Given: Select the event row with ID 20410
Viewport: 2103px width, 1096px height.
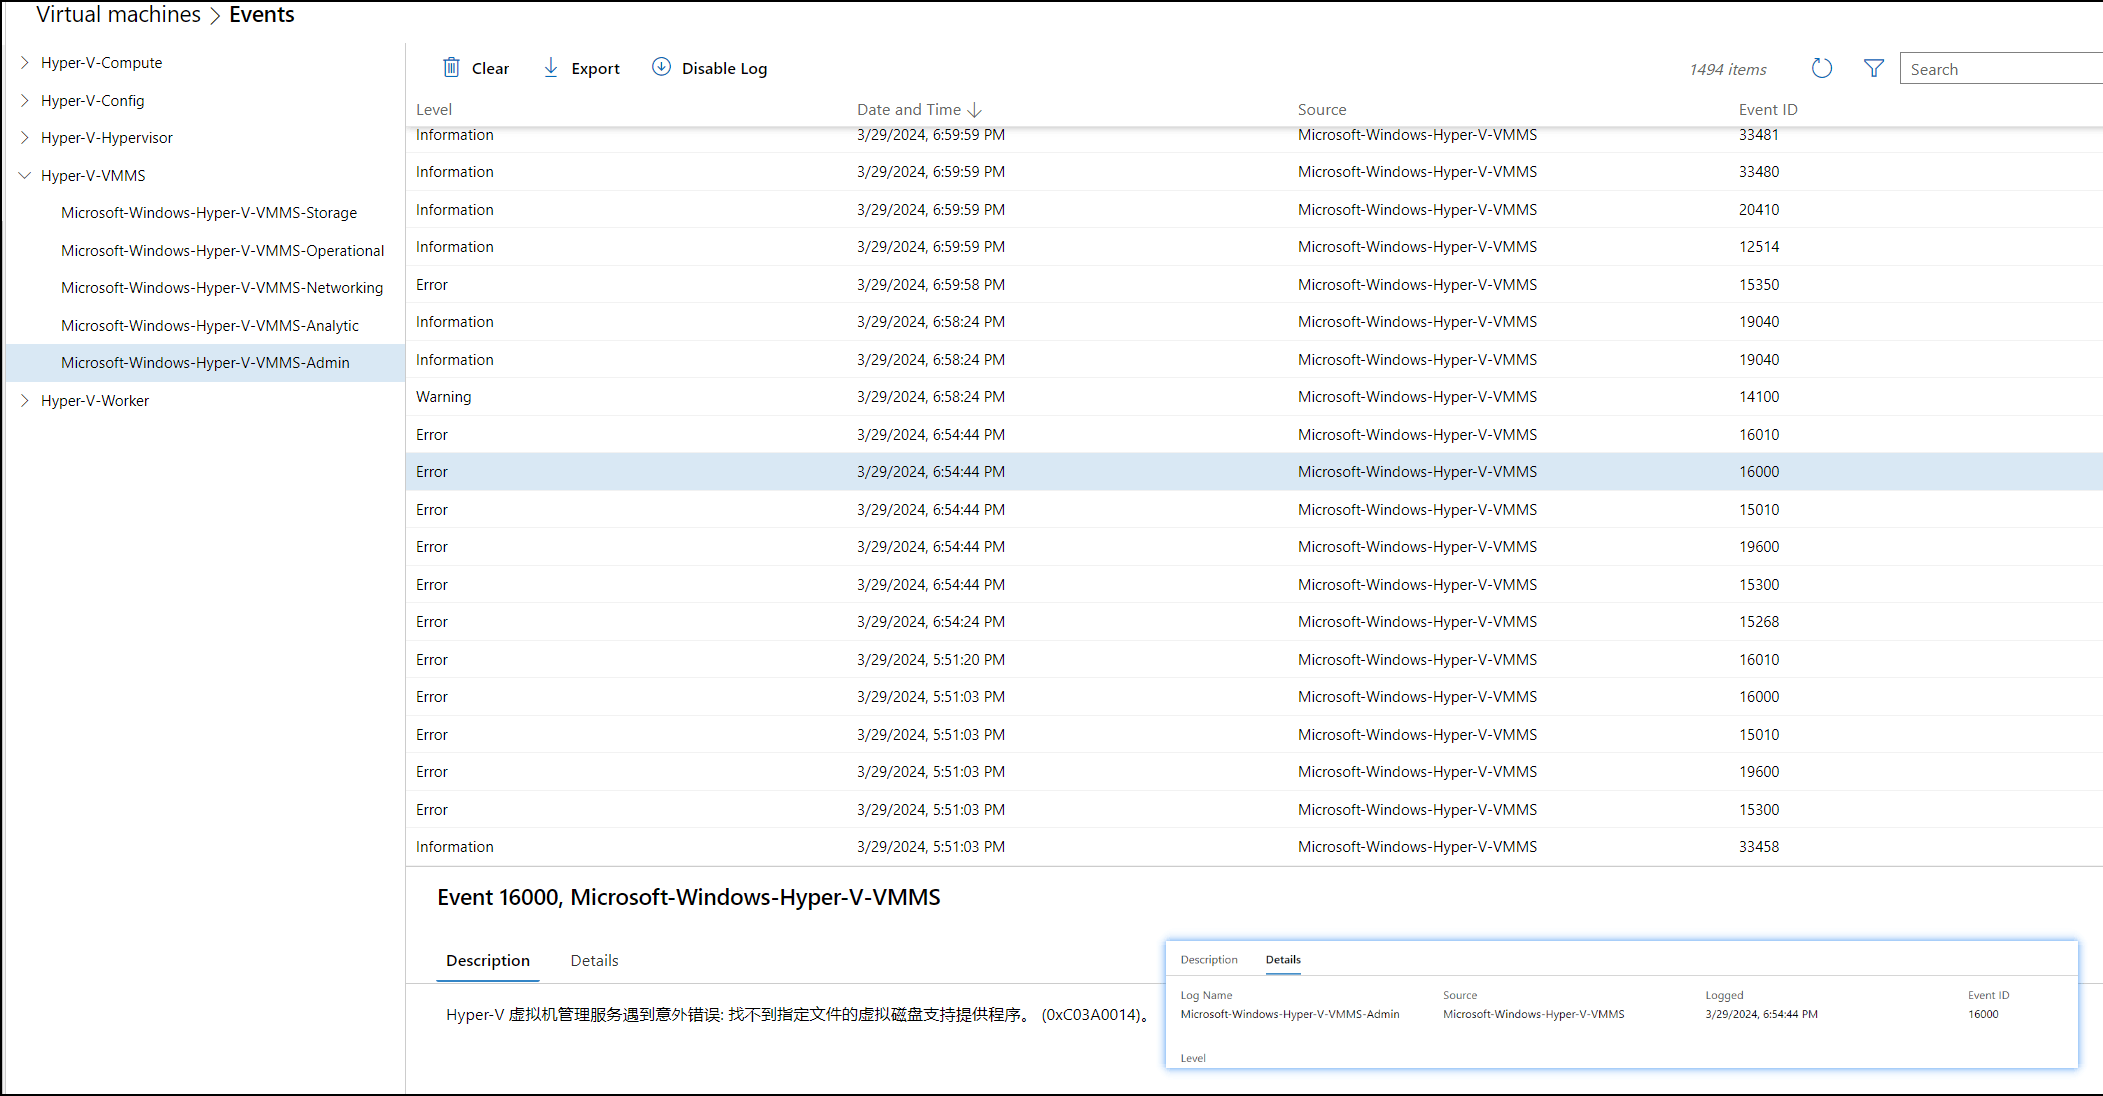Looking at the screenshot, I should 1254,210.
